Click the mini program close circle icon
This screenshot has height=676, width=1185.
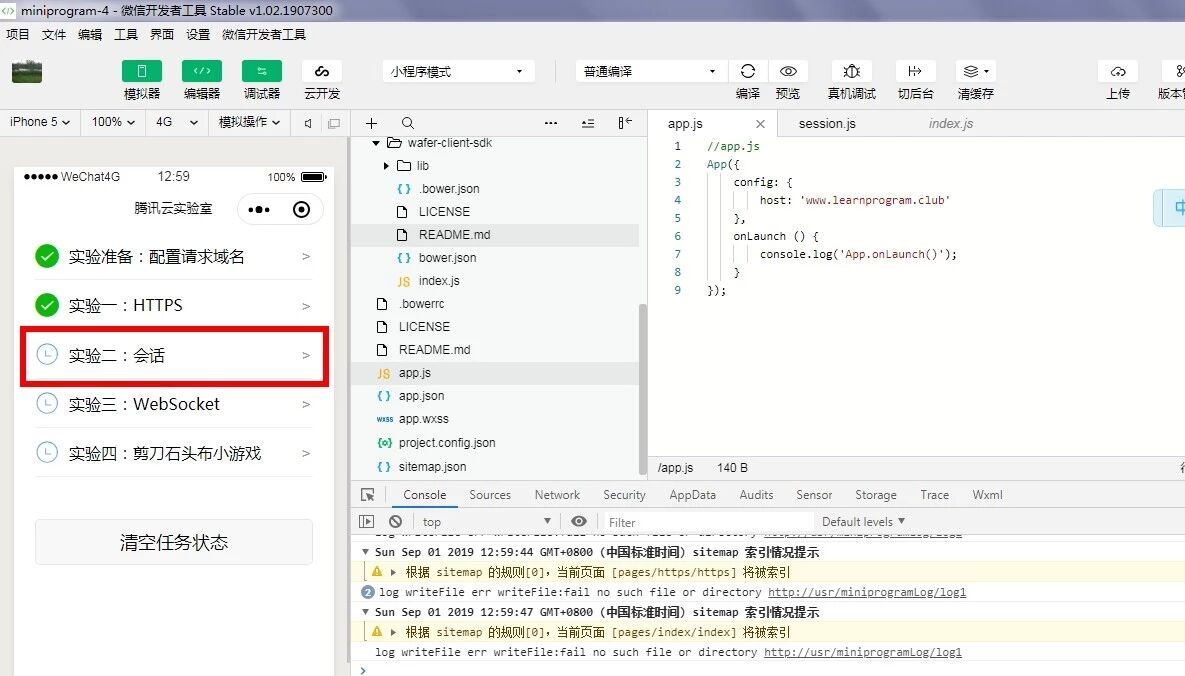click(x=302, y=209)
